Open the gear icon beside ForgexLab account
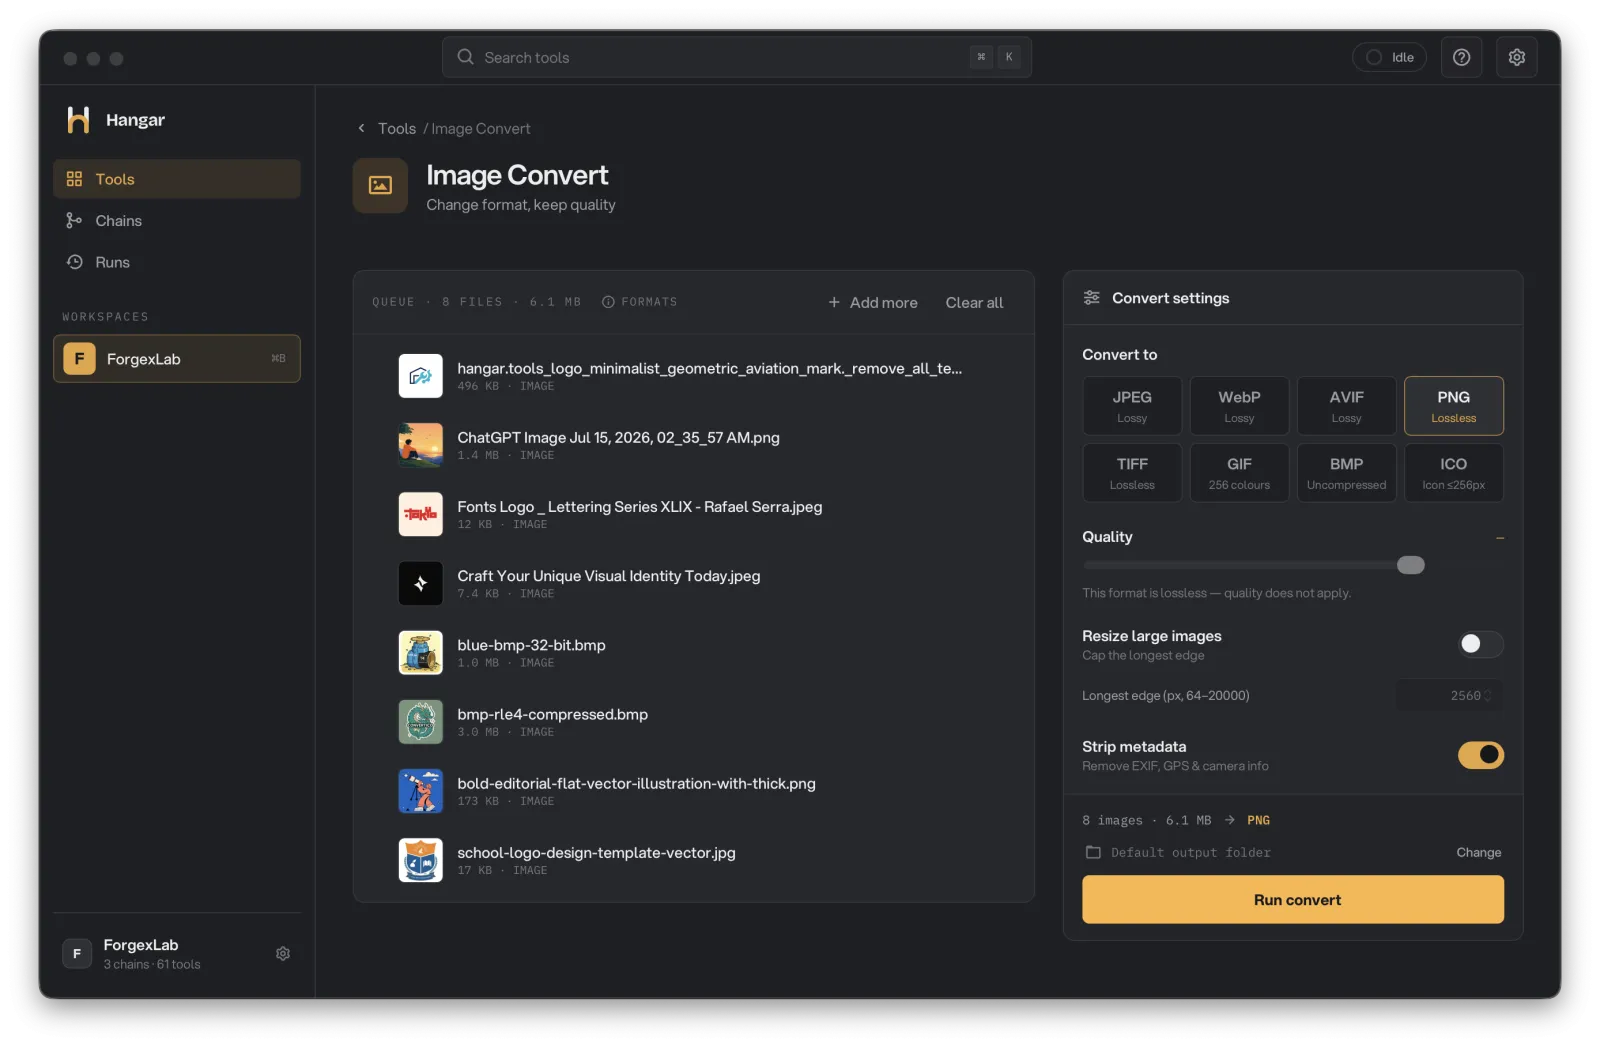 (283, 954)
